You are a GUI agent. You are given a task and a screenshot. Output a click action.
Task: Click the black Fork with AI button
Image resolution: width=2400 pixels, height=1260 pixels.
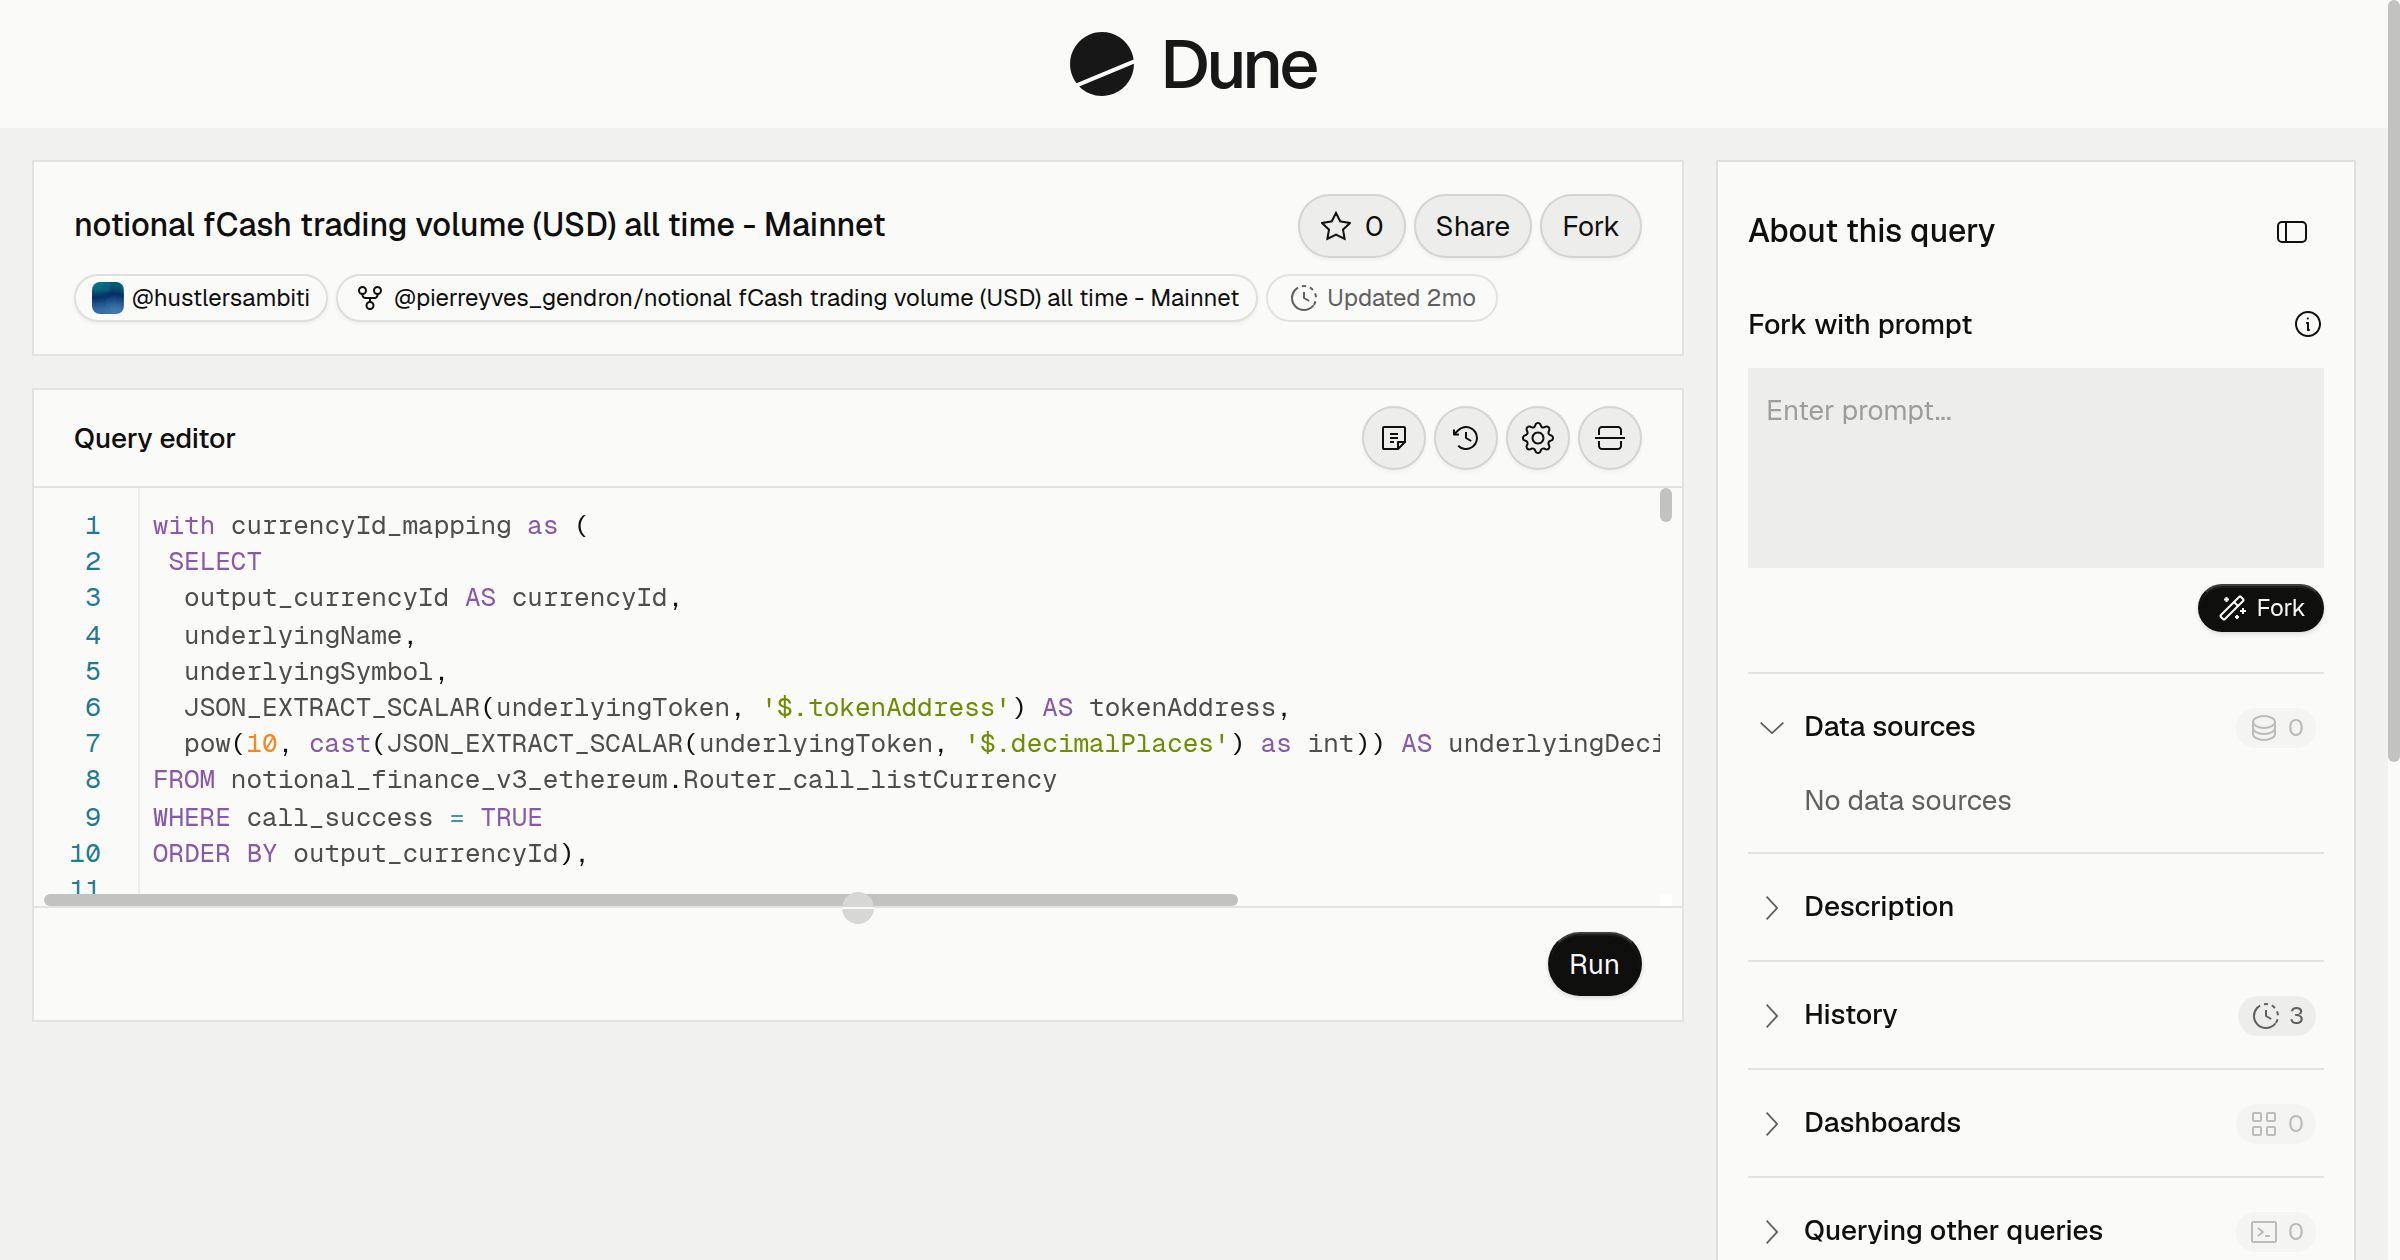2260,608
